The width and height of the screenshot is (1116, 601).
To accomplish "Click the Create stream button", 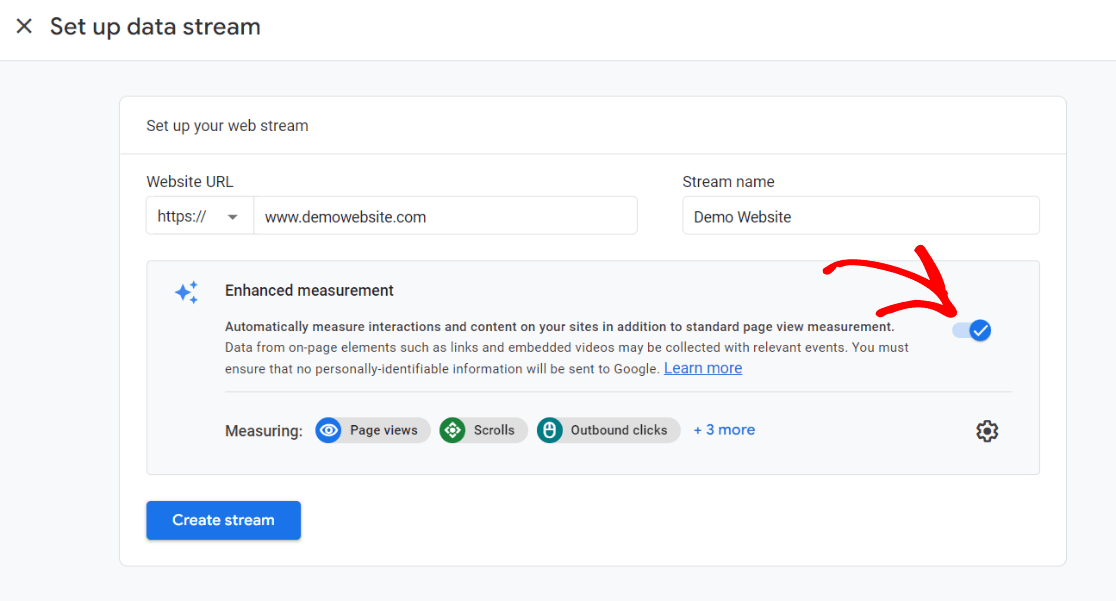I will click(223, 520).
